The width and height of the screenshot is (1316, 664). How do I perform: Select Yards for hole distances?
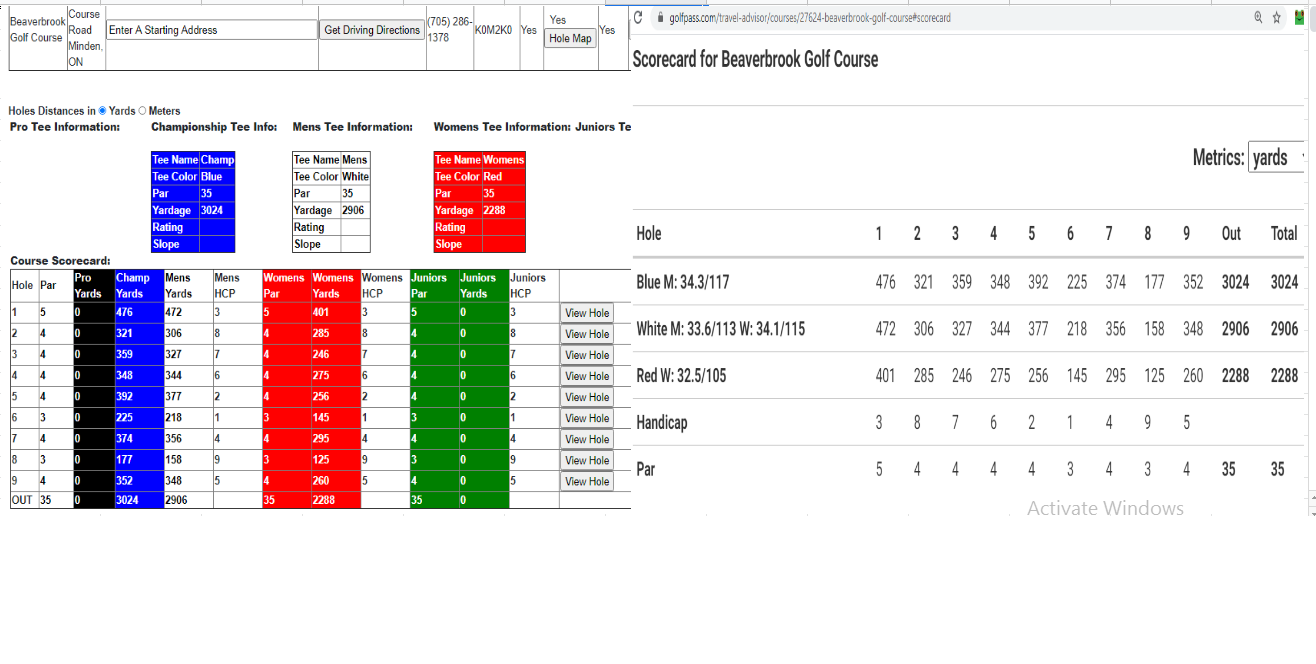tap(102, 111)
